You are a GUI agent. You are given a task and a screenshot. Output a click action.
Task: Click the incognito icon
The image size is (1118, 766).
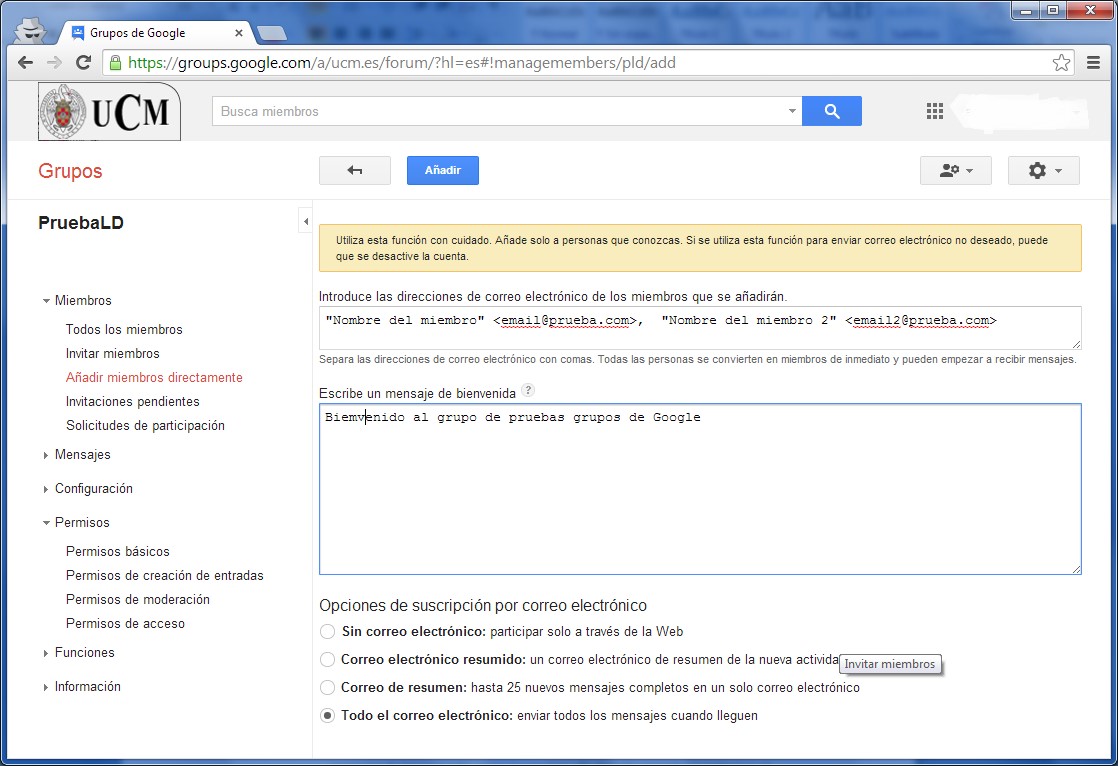[29, 30]
